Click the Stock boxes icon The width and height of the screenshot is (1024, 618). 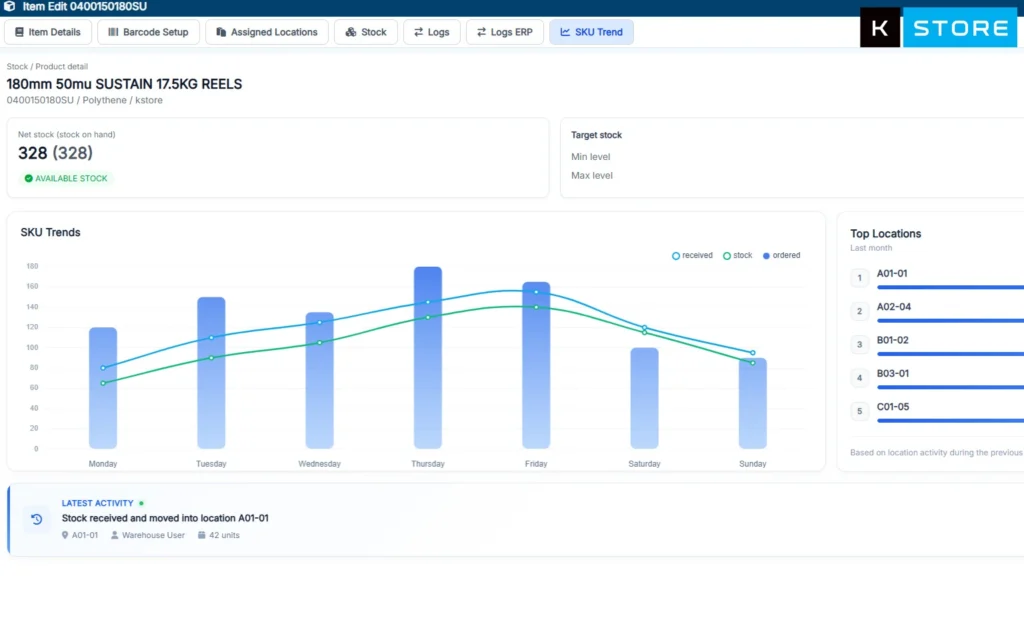351,32
